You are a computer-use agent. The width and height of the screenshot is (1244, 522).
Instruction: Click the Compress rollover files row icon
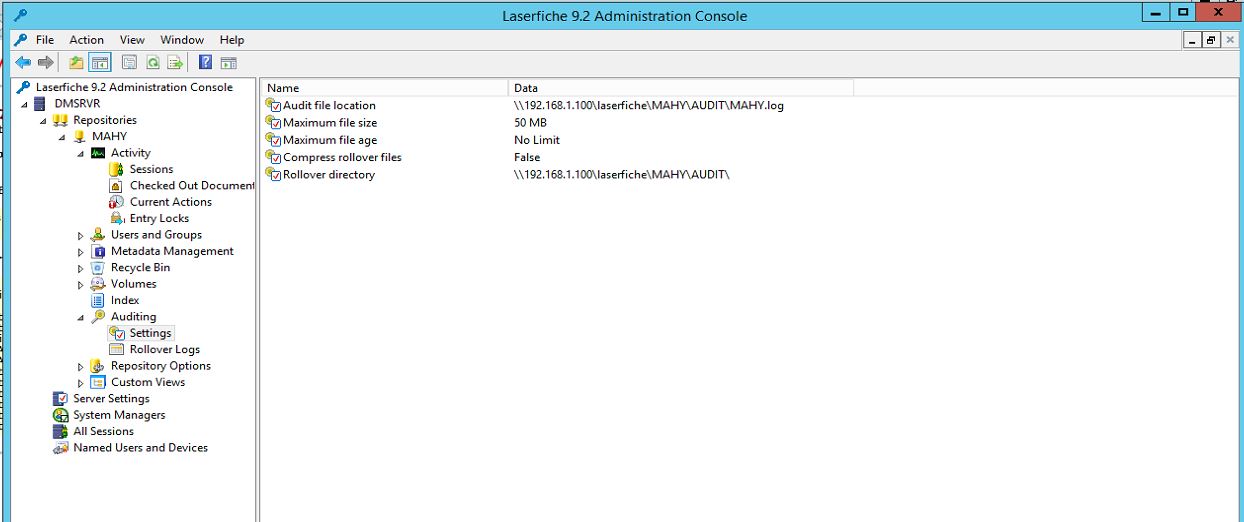pyautogui.click(x=273, y=157)
